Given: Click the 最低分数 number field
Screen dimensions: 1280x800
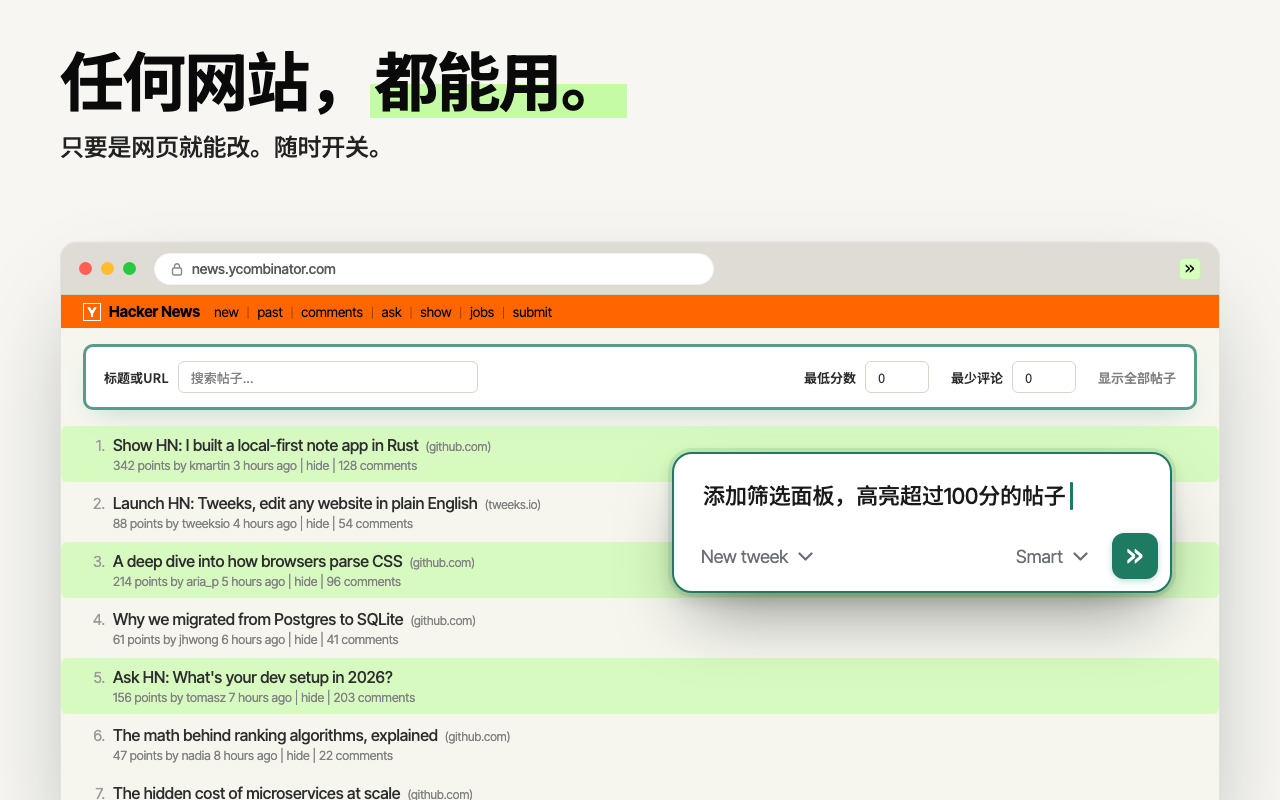Looking at the screenshot, I should 897,377.
